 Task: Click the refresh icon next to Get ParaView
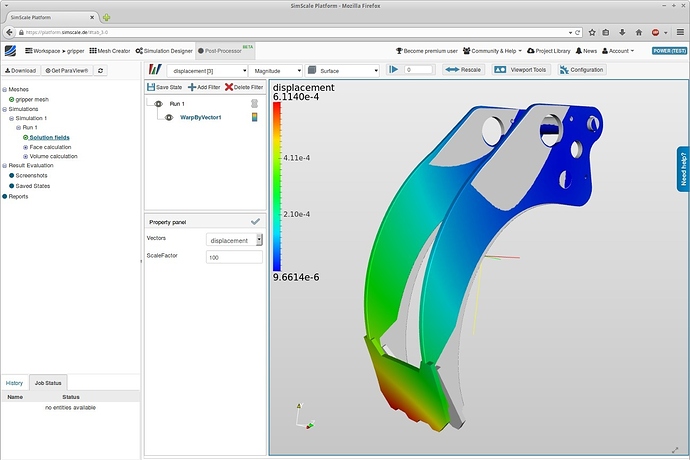tap(101, 70)
